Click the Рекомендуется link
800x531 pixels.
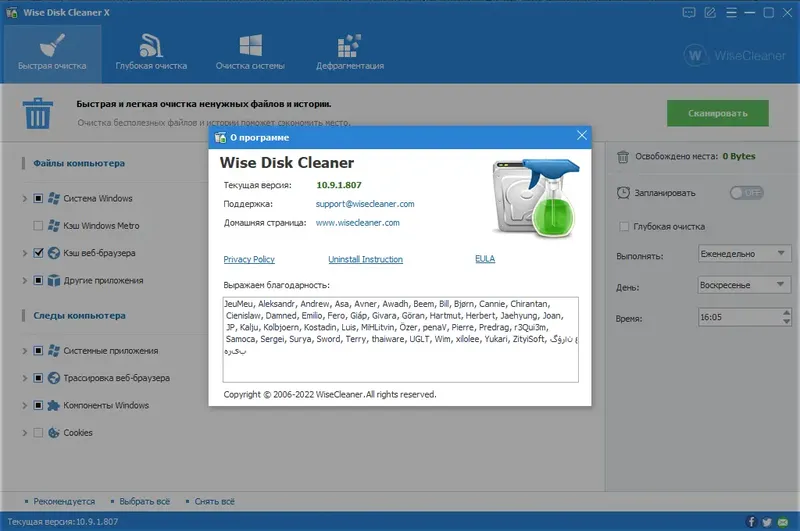click(64, 501)
